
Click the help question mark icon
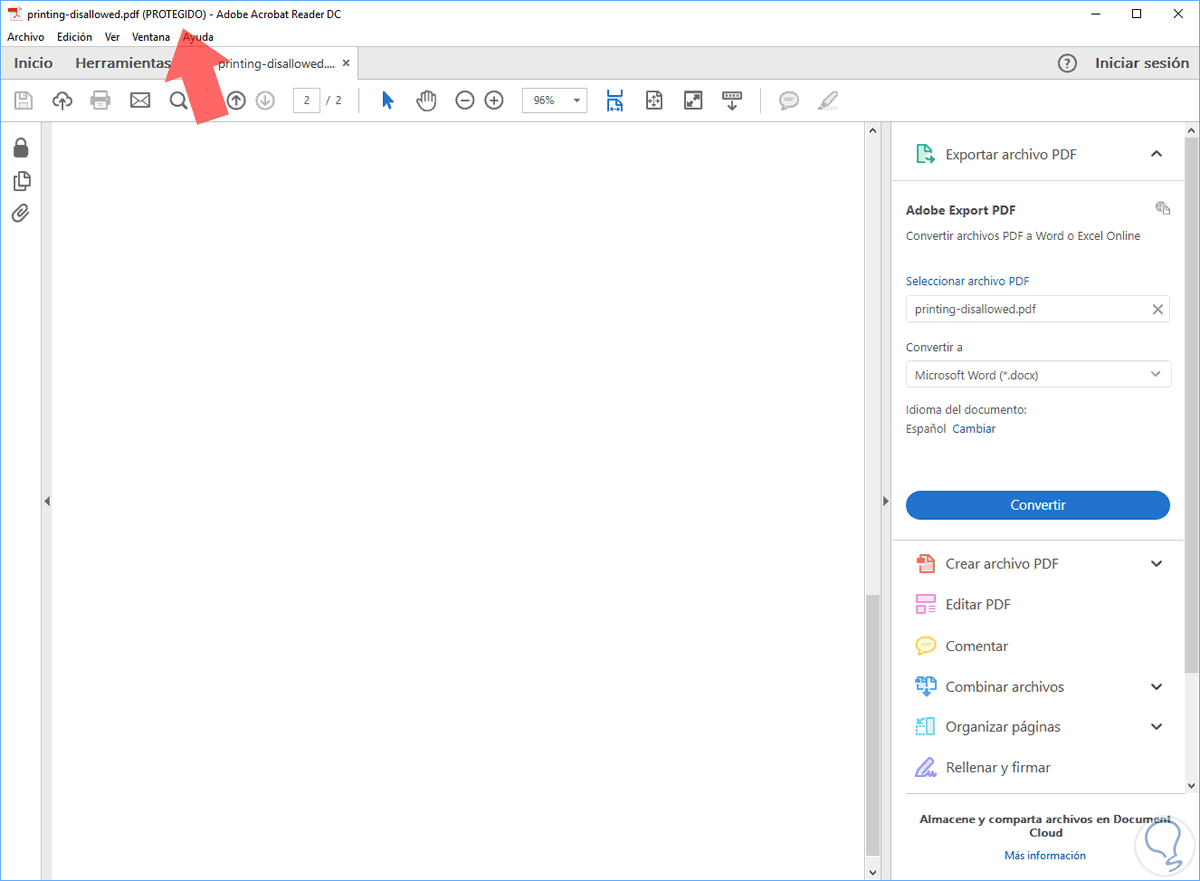[x=1067, y=63]
